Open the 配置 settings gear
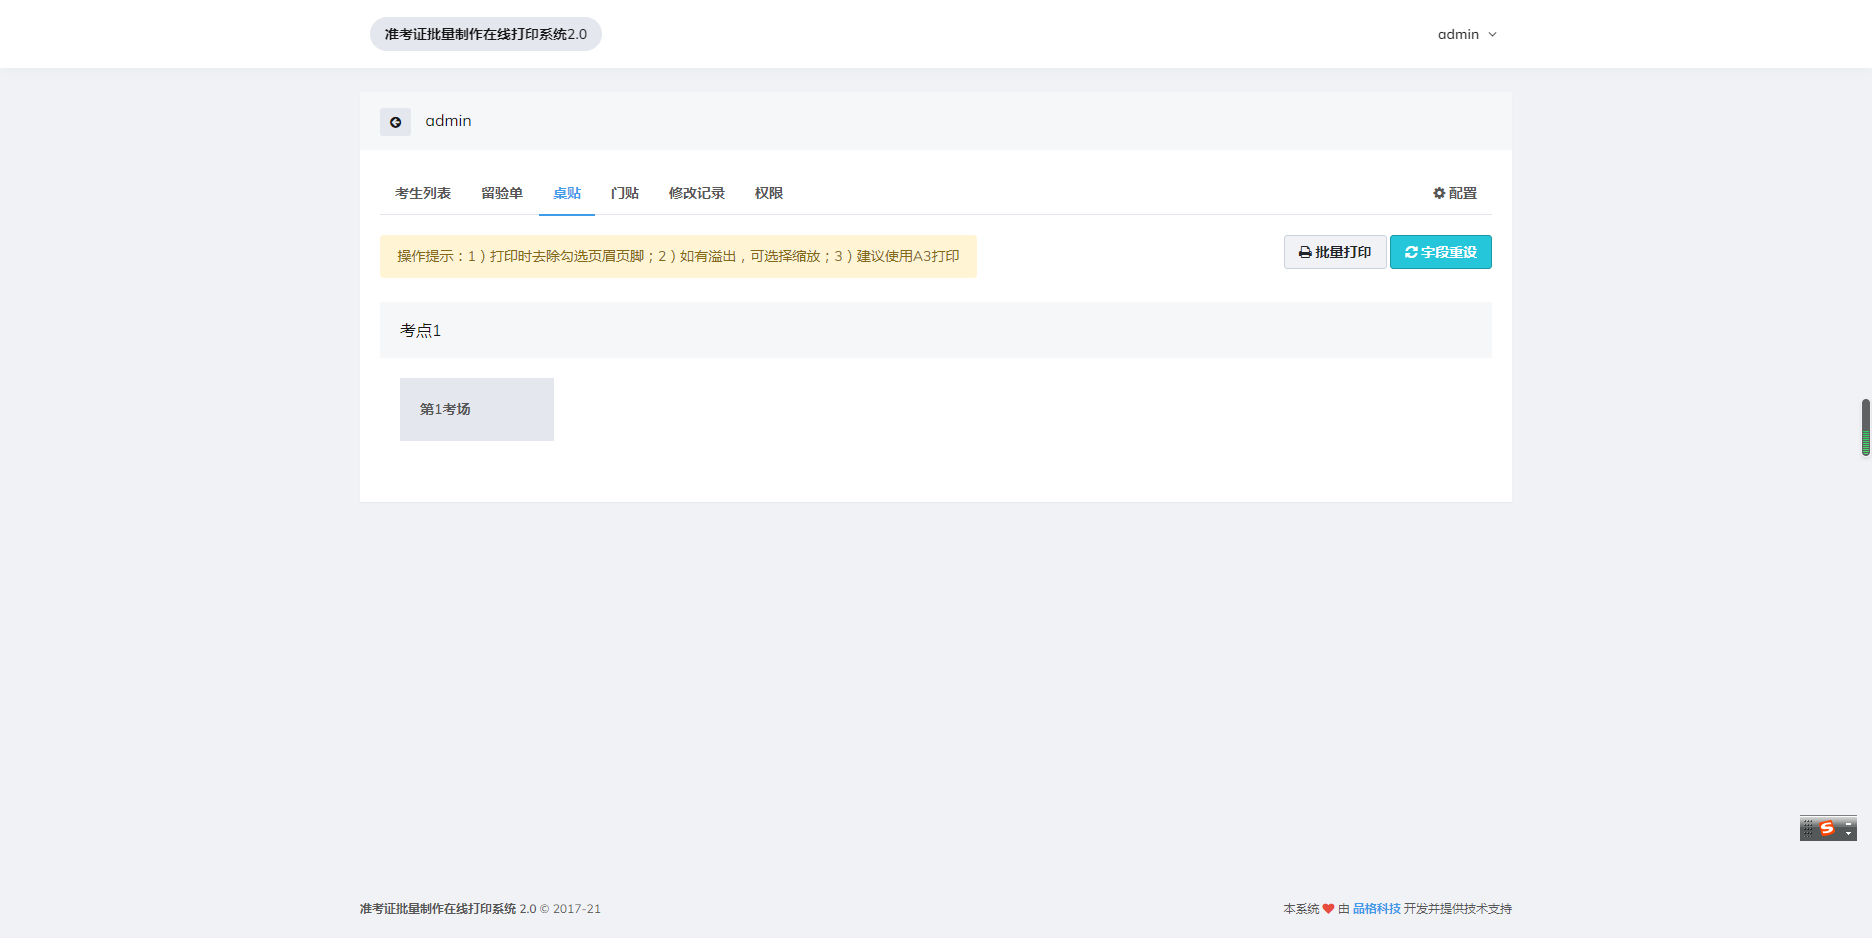This screenshot has width=1872, height=938. point(1455,193)
